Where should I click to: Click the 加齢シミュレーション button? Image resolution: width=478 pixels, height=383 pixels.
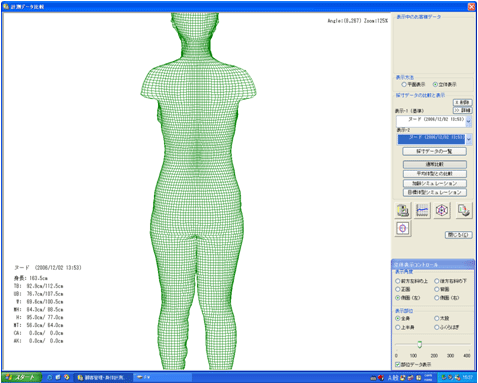click(435, 183)
